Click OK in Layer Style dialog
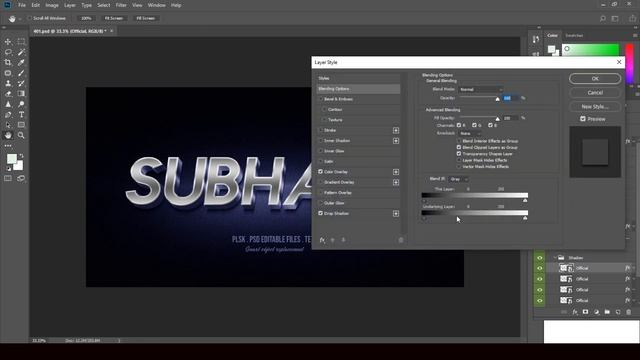This screenshot has width=640, height=360. coord(595,79)
